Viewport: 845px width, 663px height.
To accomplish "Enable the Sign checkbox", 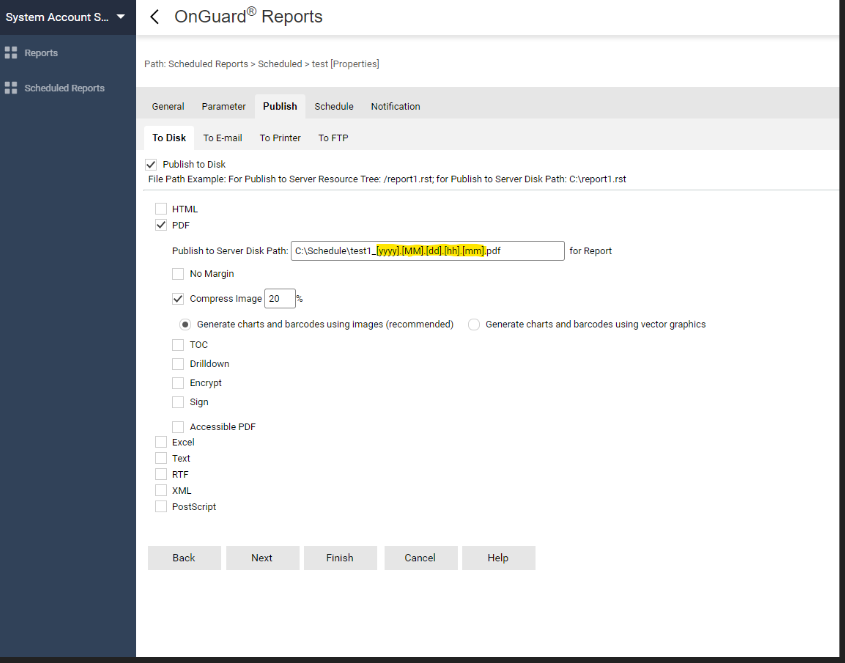I will click(178, 402).
